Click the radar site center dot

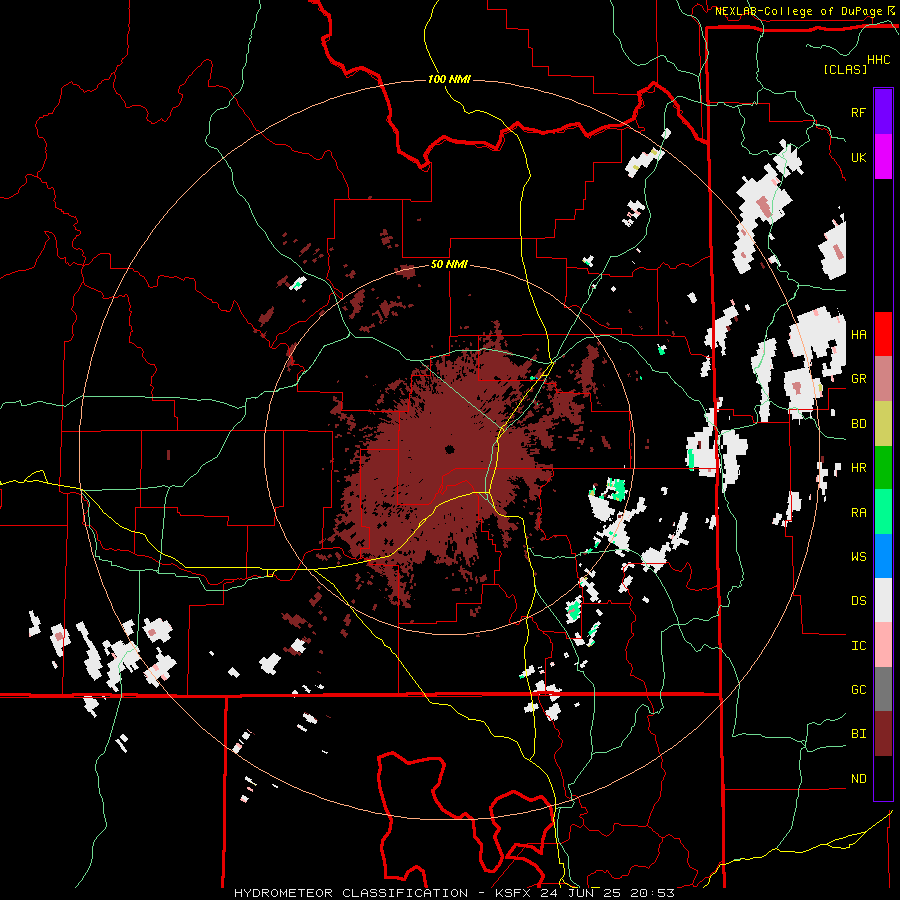pyautogui.click(x=449, y=449)
